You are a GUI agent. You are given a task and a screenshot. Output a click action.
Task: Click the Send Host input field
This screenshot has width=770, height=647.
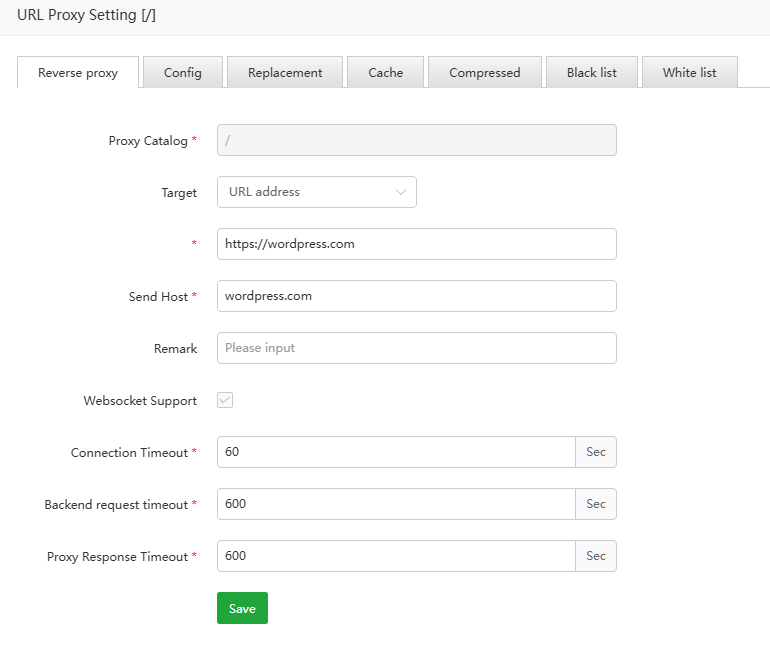pos(416,296)
